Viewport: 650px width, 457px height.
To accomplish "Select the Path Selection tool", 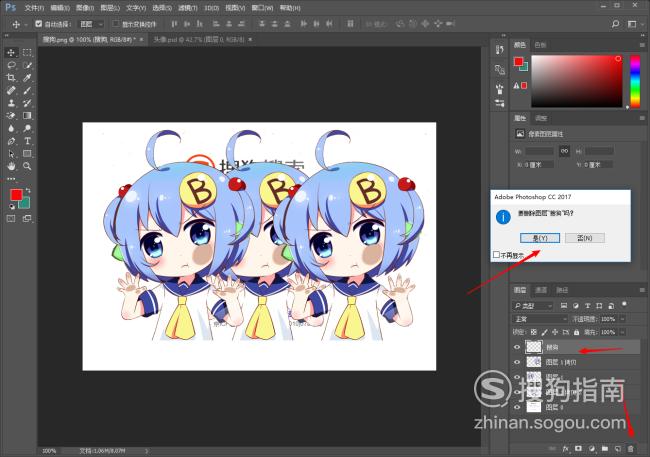I will pyautogui.click(x=11, y=154).
